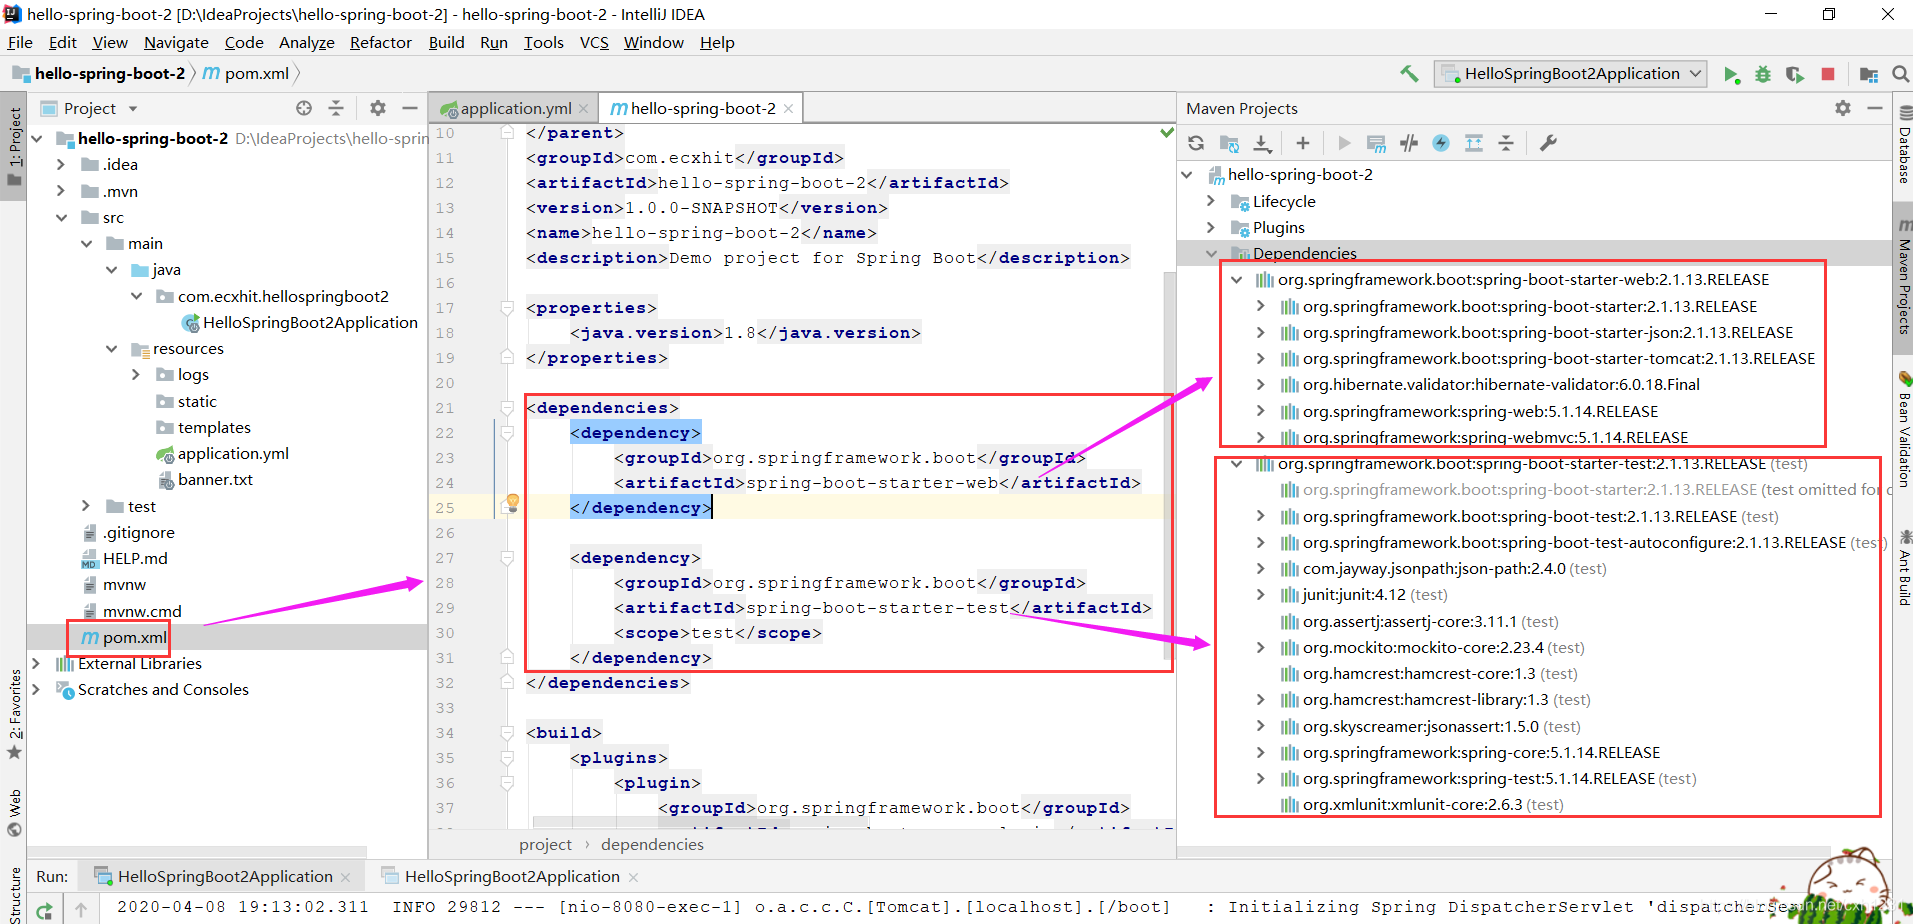1913x924 pixels.
Task: Expand External Libraries node
Action: [36, 663]
